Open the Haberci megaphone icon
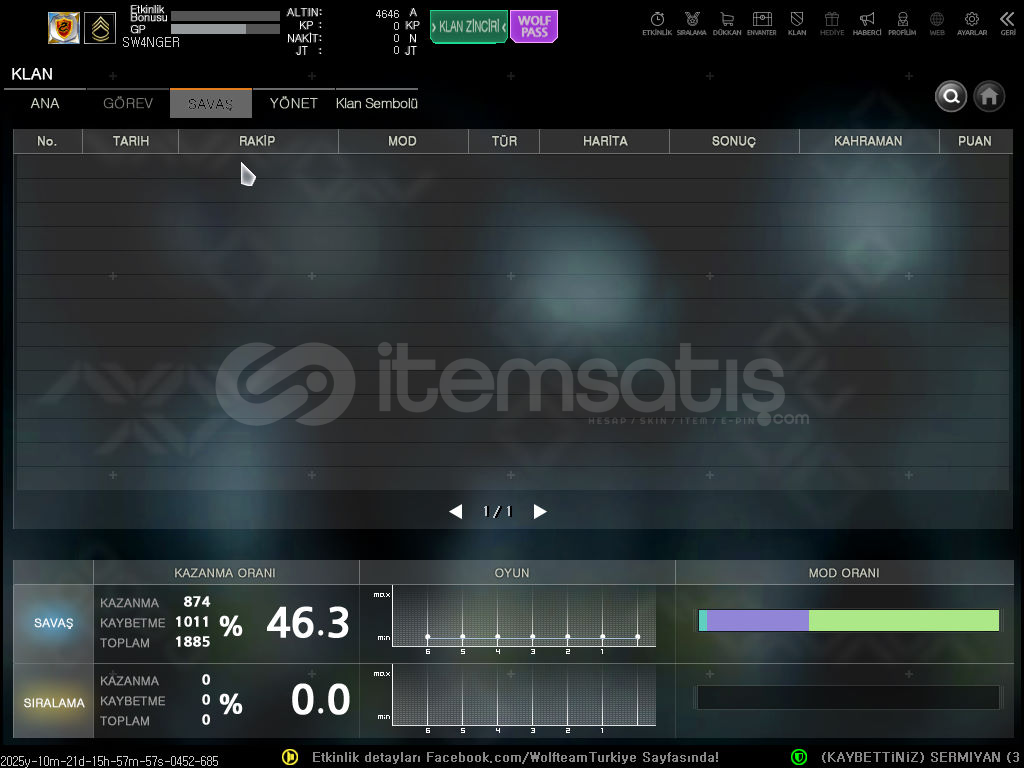Screen dimensions: 1024x768 (x=867, y=20)
